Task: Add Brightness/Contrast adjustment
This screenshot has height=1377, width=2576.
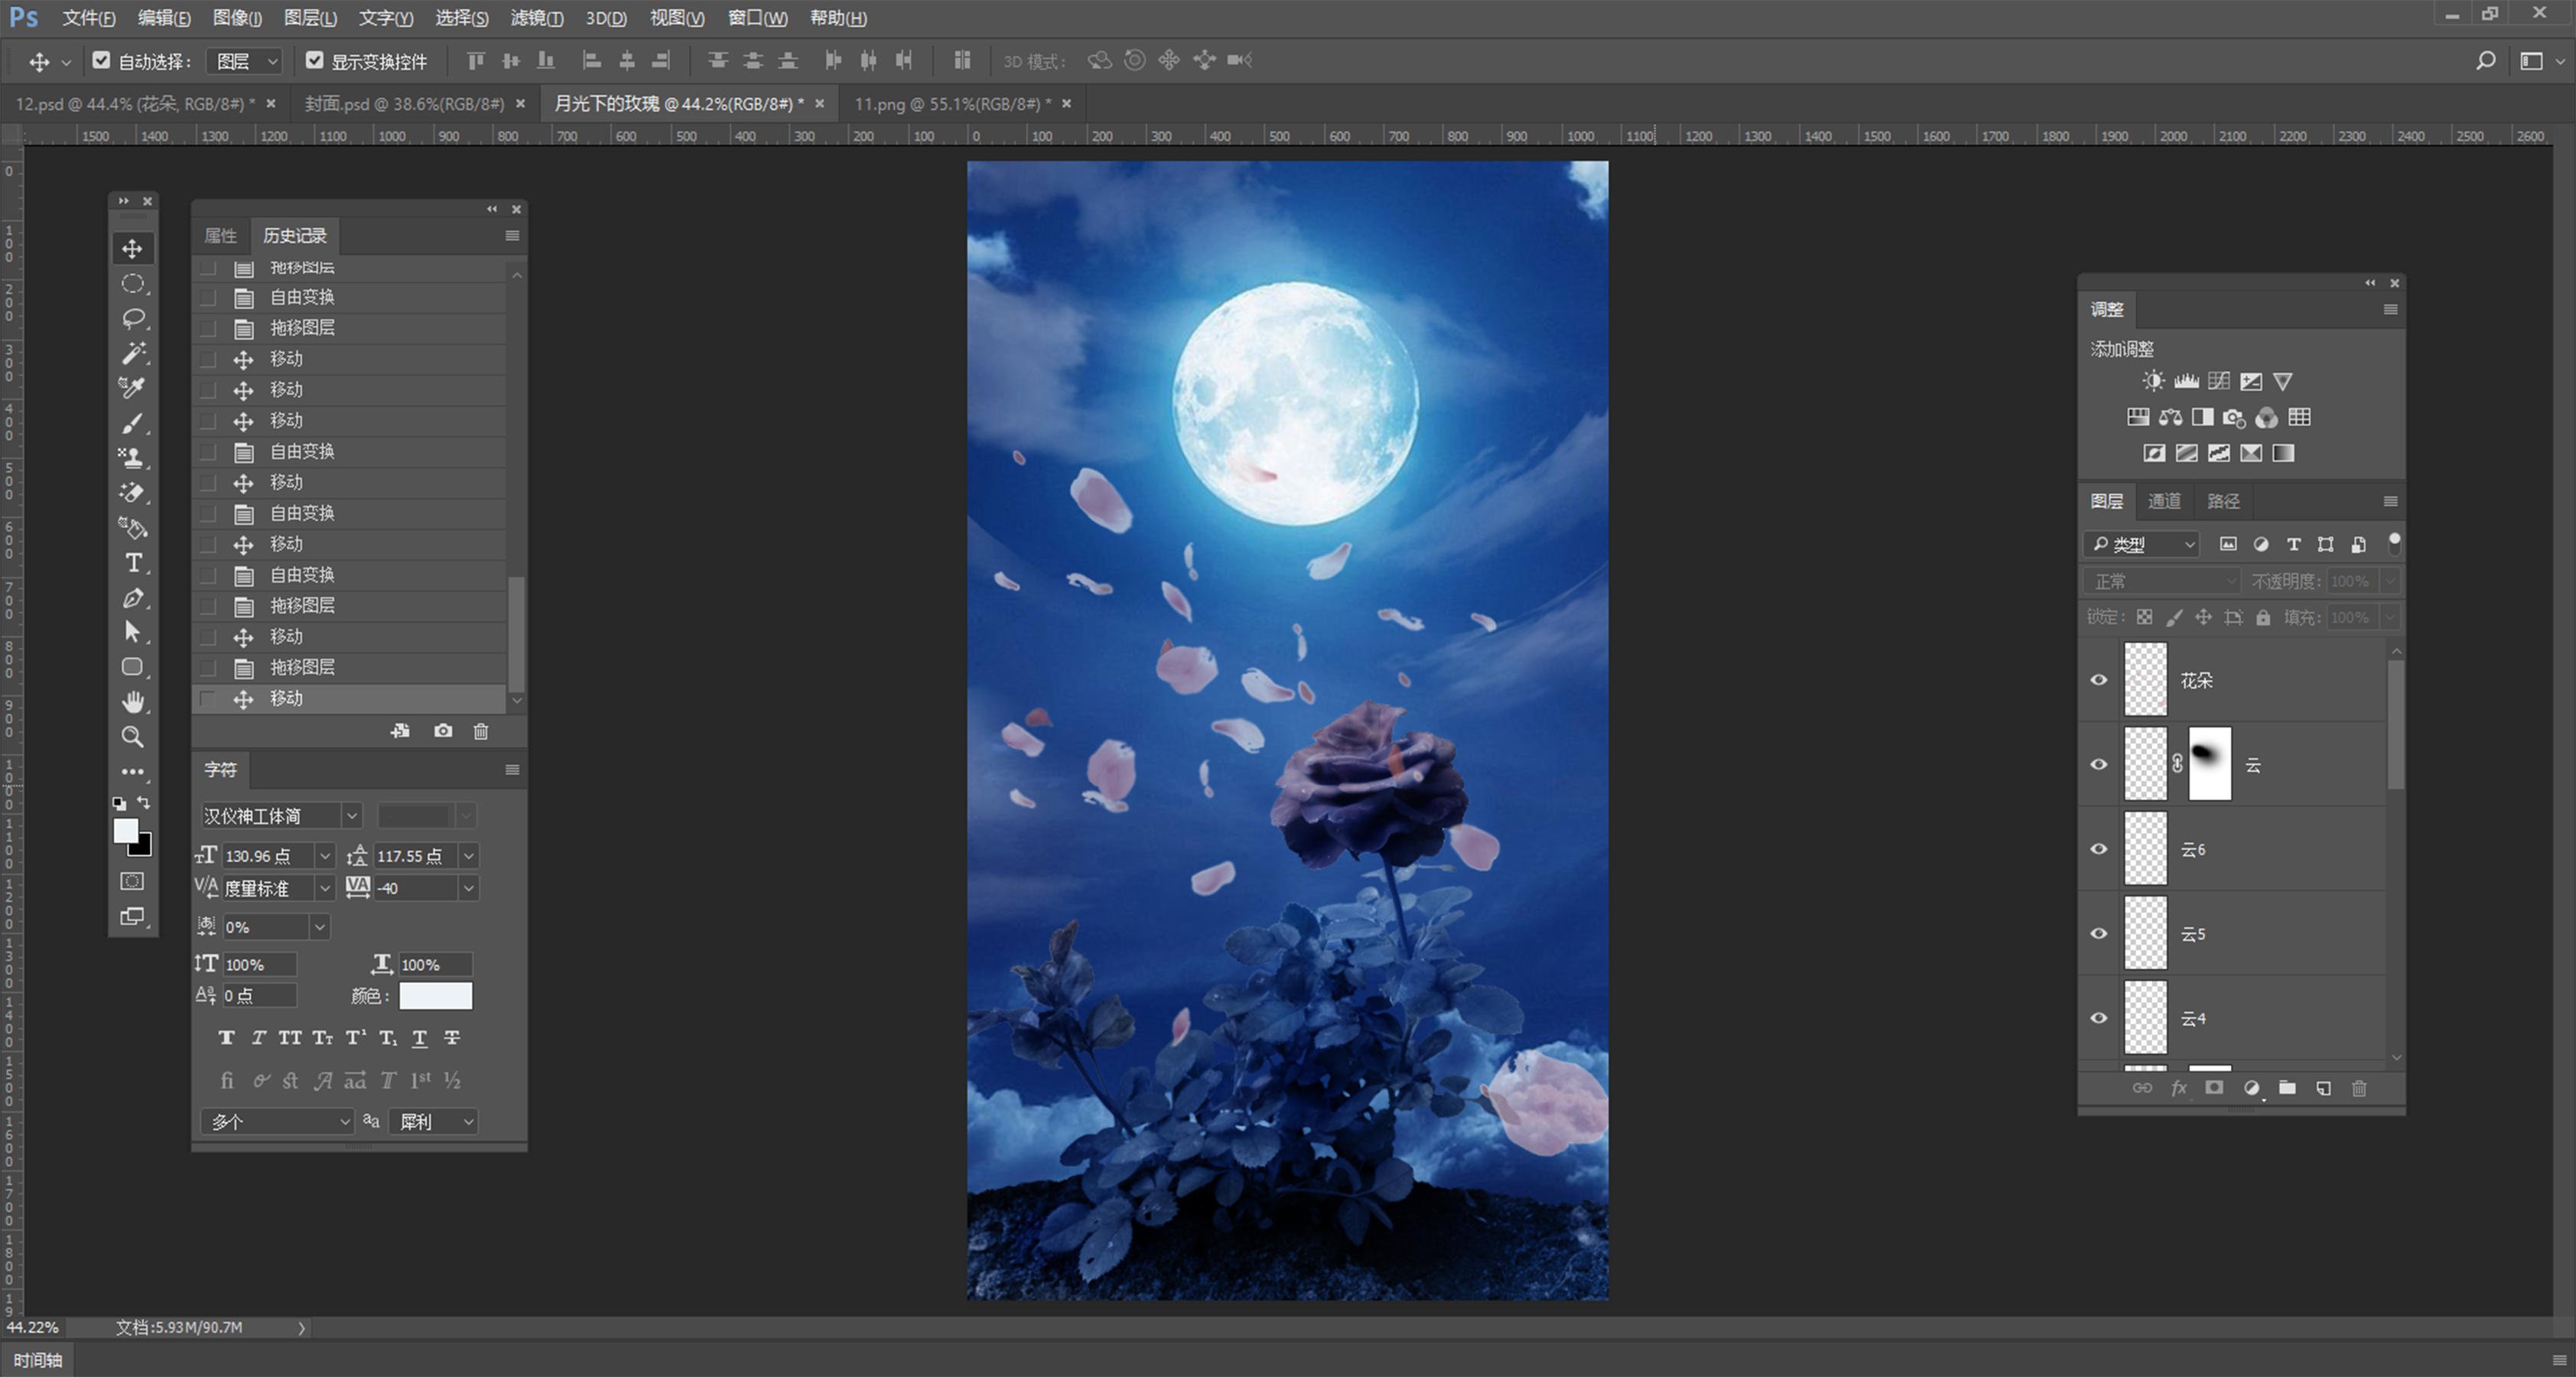Action: click(2153, 381)
